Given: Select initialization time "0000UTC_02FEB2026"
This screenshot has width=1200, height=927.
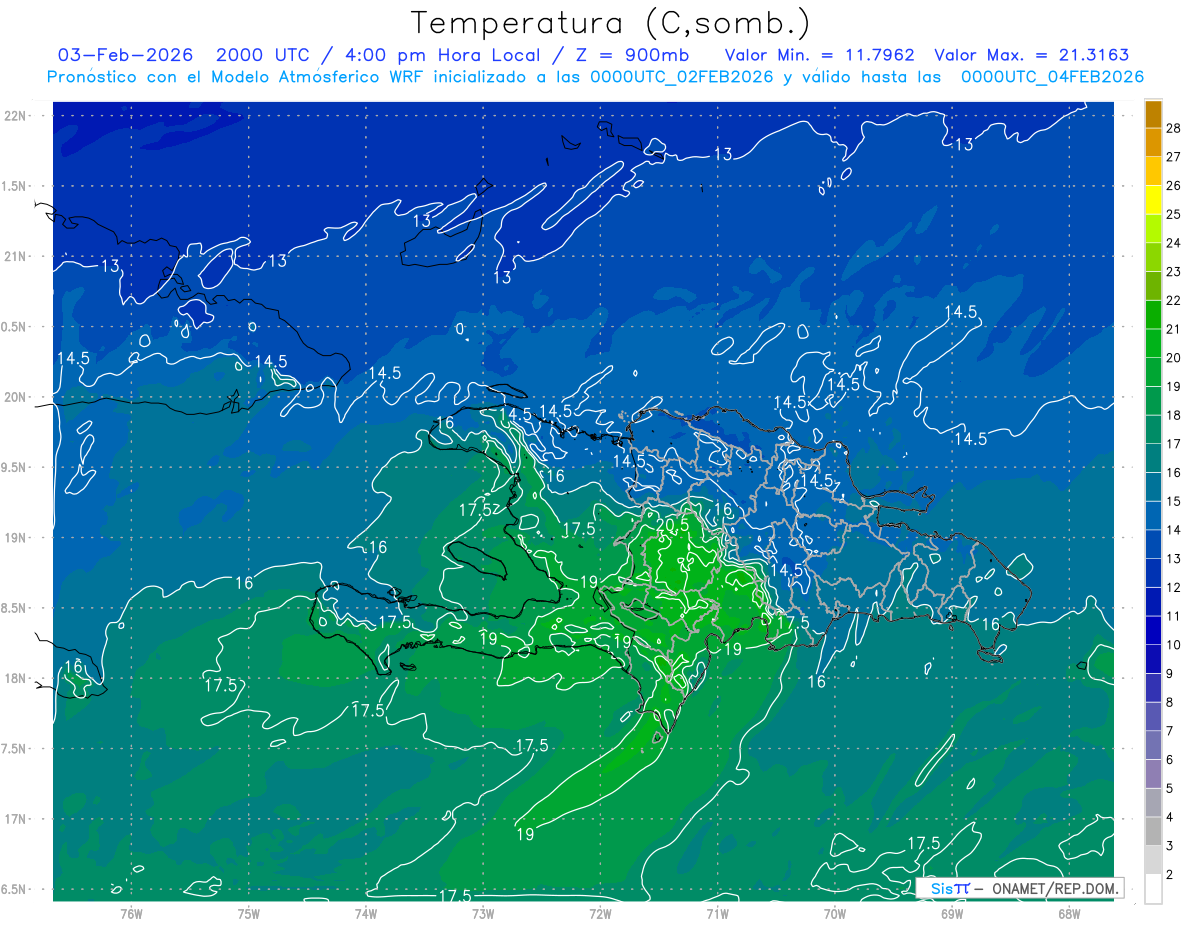Looking at the screenshot, I should tap(682, 77).
